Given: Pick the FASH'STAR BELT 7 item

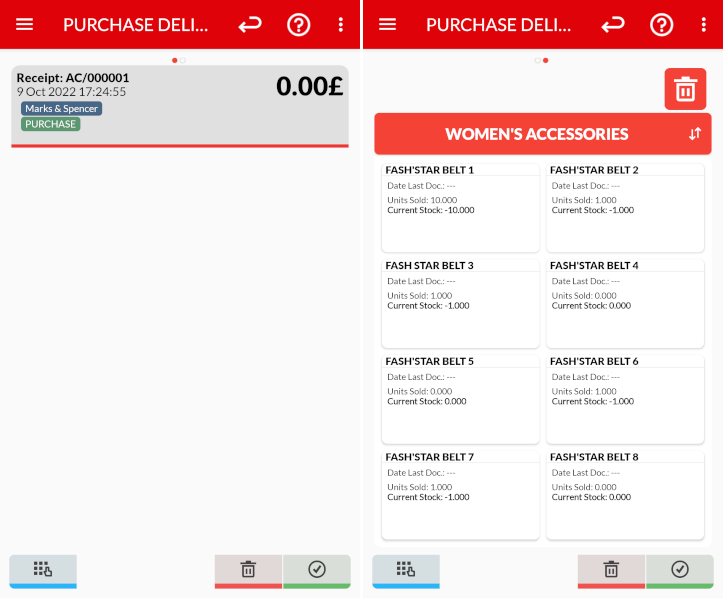Looking at the screenshot, I should [x=460, y=494].
